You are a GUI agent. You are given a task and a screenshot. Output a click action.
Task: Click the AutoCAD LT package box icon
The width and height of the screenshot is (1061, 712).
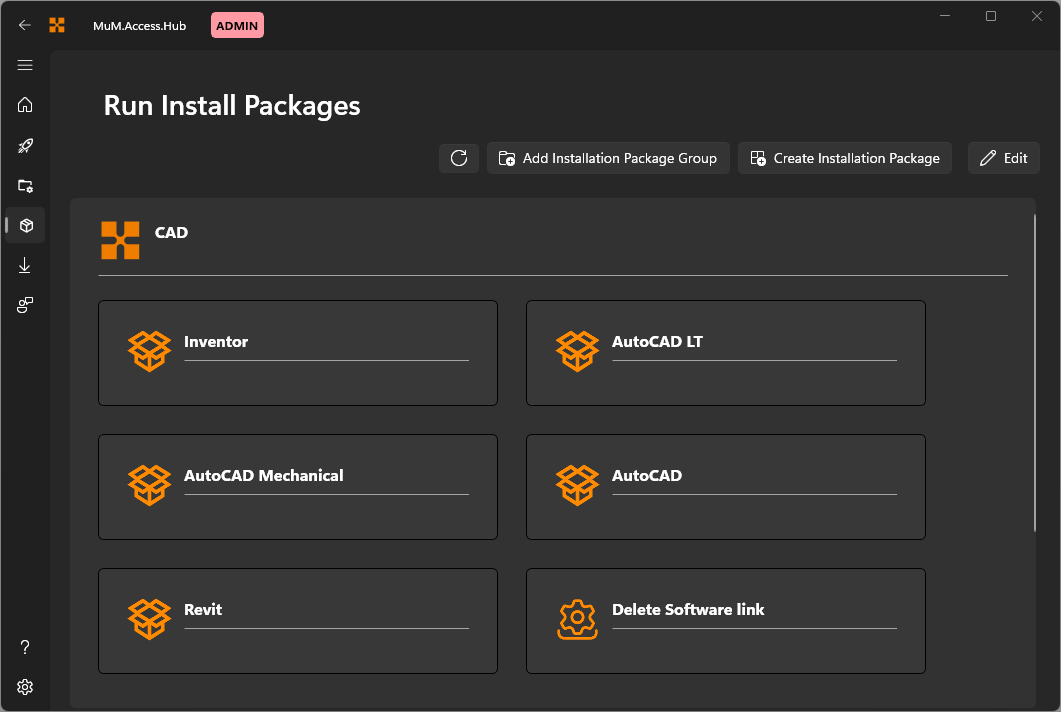click(x=577, y=351)
